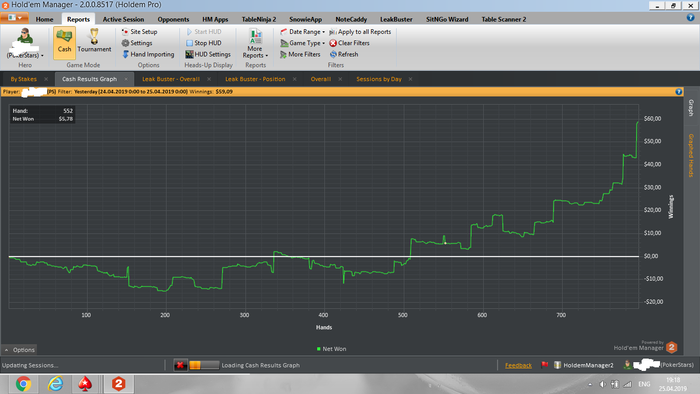Click Stop HUD

point(204,43)
